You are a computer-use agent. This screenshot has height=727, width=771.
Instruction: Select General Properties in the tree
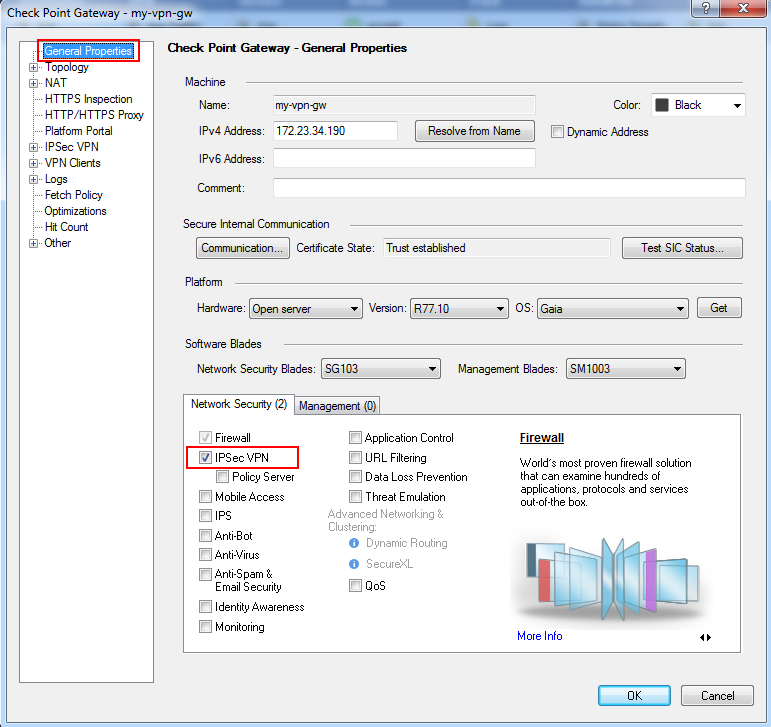point(88,51)
